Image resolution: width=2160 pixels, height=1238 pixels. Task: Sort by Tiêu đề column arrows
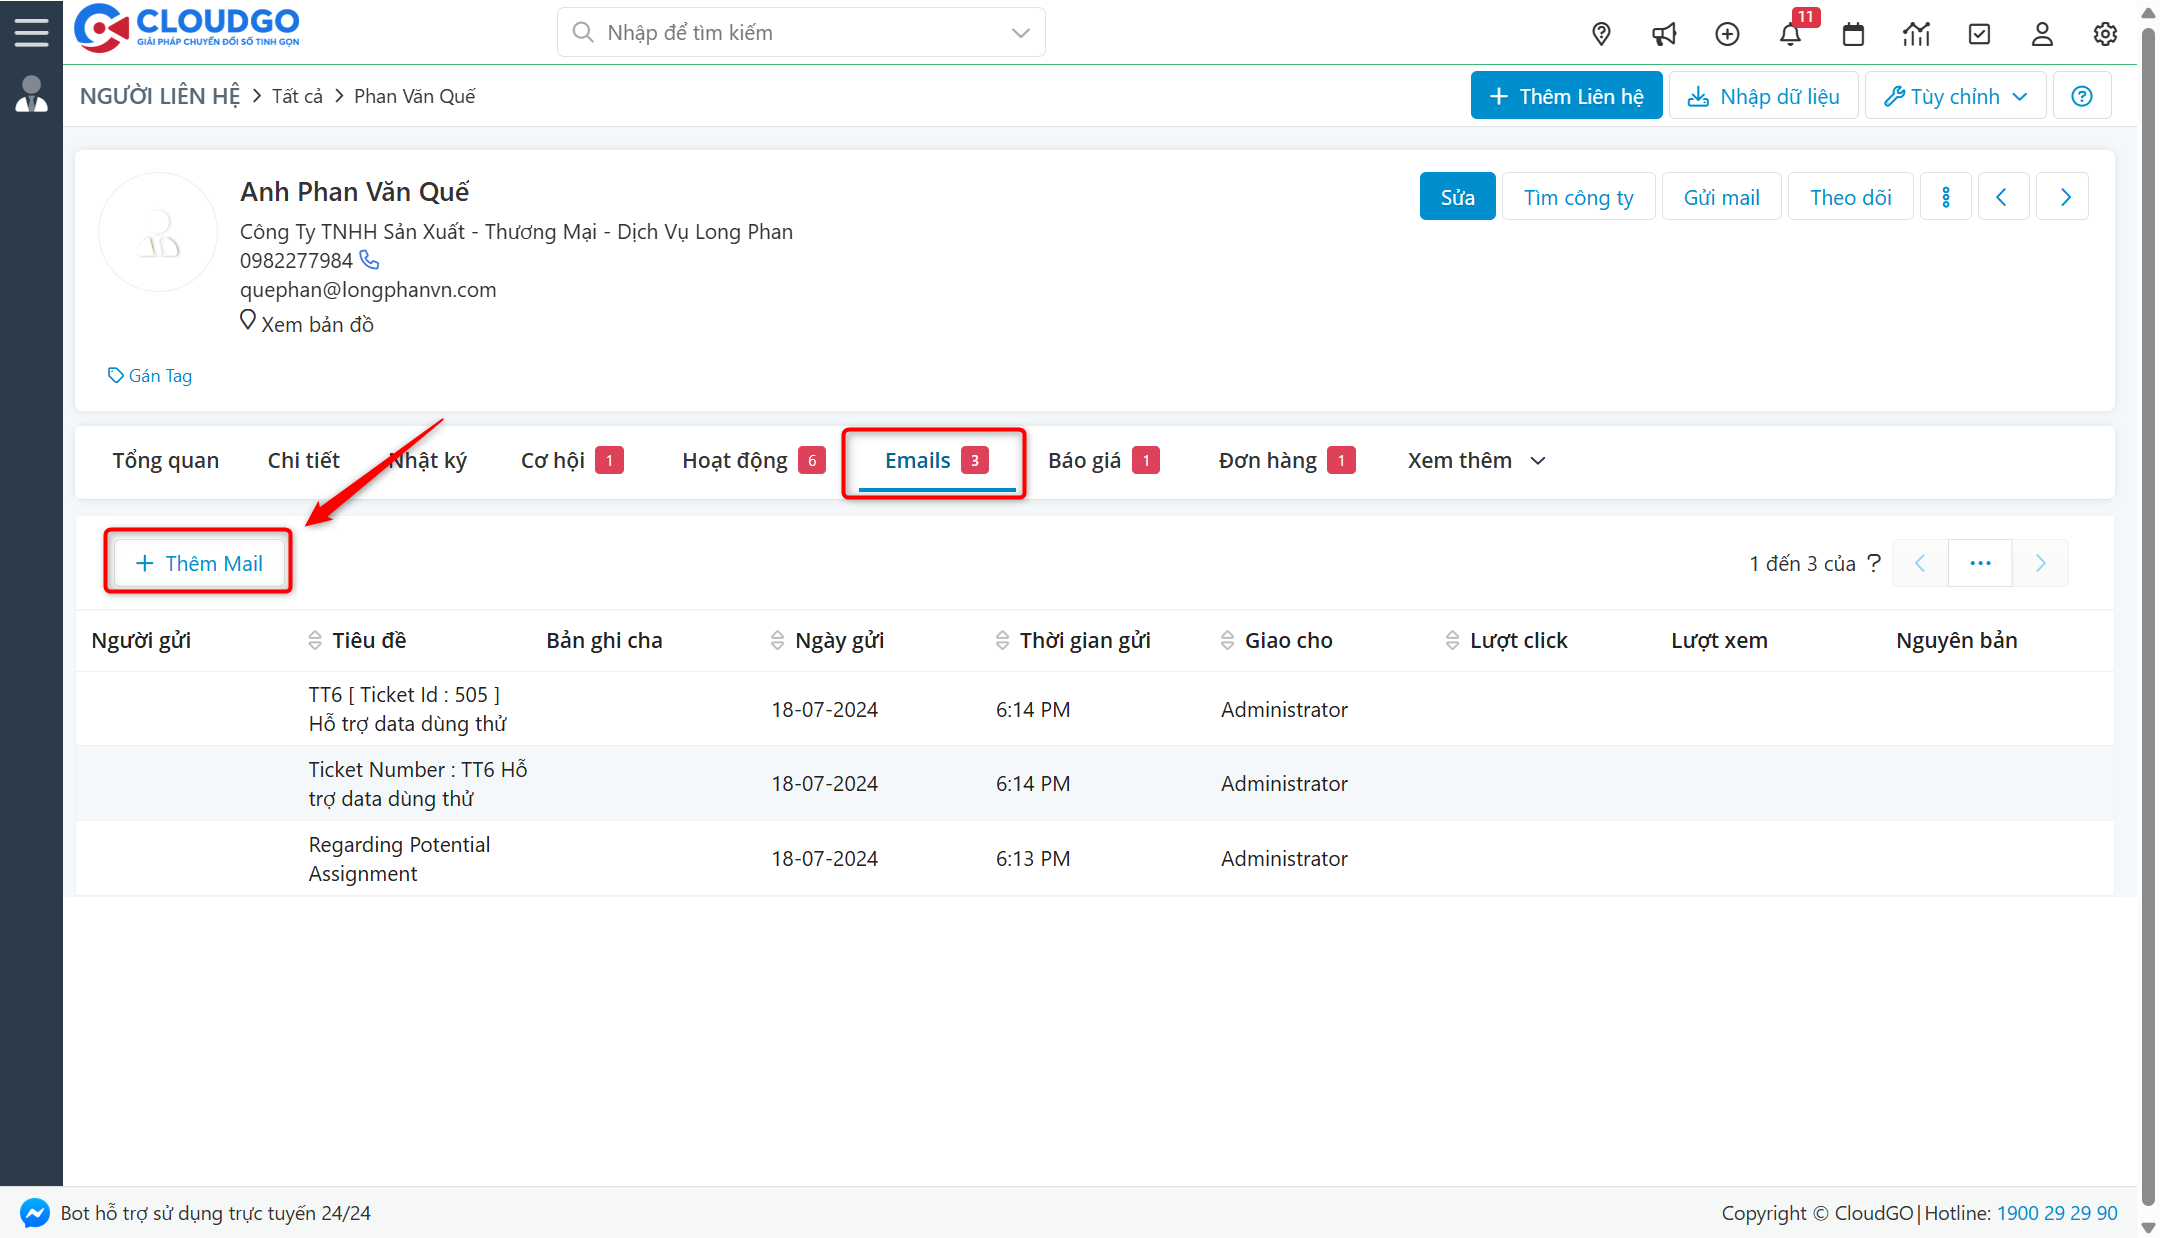315,640
